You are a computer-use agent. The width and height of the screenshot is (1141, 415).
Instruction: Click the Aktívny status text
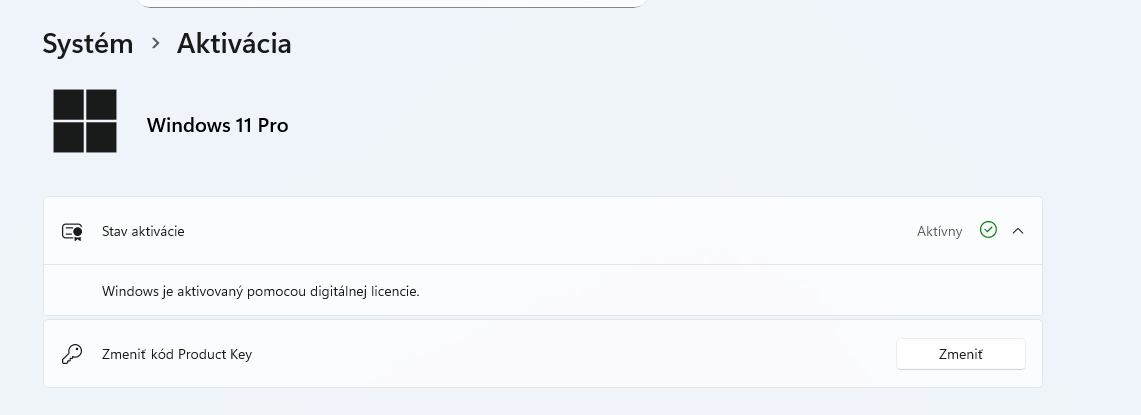click(x=939, y=231)
